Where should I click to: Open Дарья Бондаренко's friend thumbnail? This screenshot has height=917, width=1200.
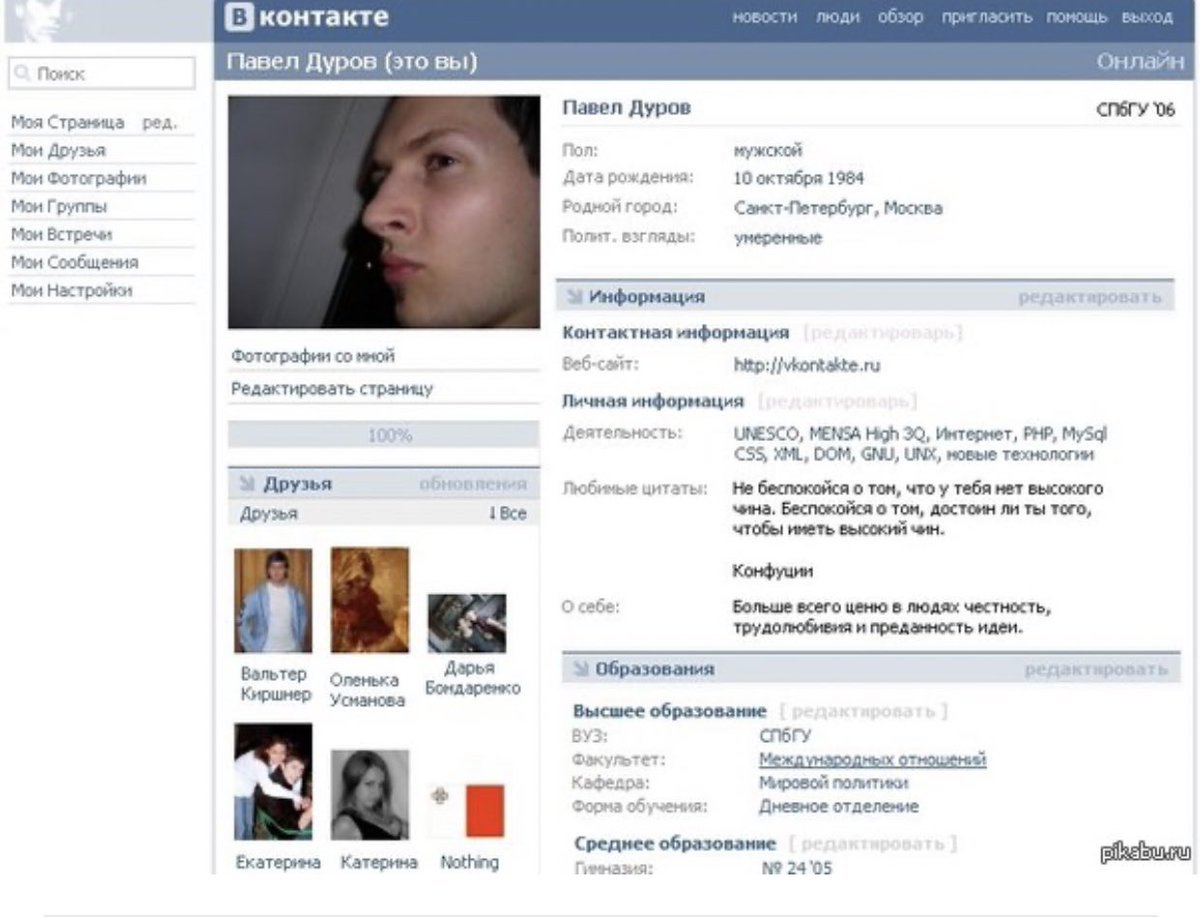tap(467, 624)
